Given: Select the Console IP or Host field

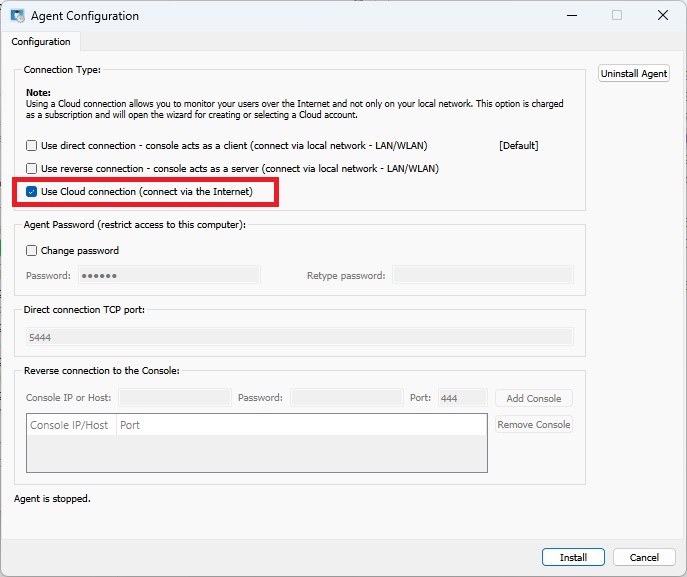Looking at the screenshot, I should [x=174, y=398].
